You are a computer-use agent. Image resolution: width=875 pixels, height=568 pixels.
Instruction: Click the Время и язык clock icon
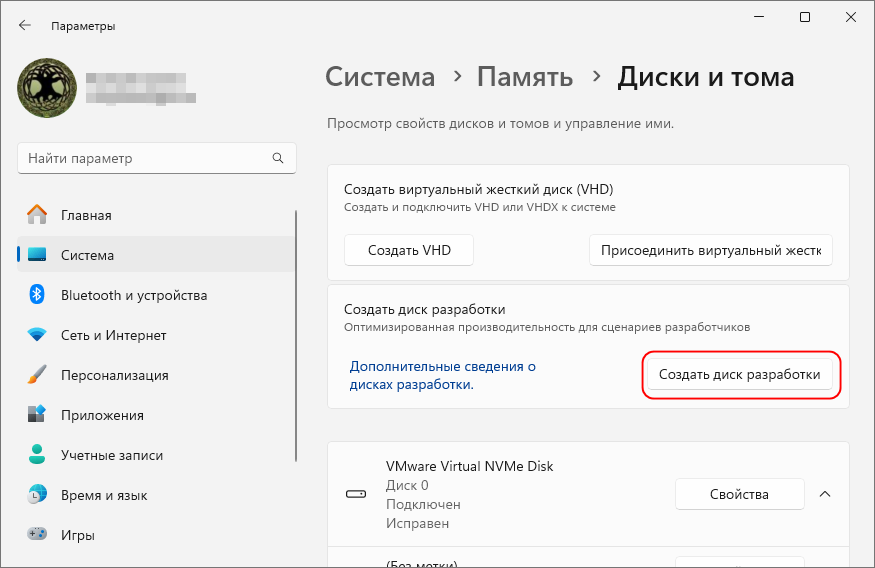(x=37, y=495)
